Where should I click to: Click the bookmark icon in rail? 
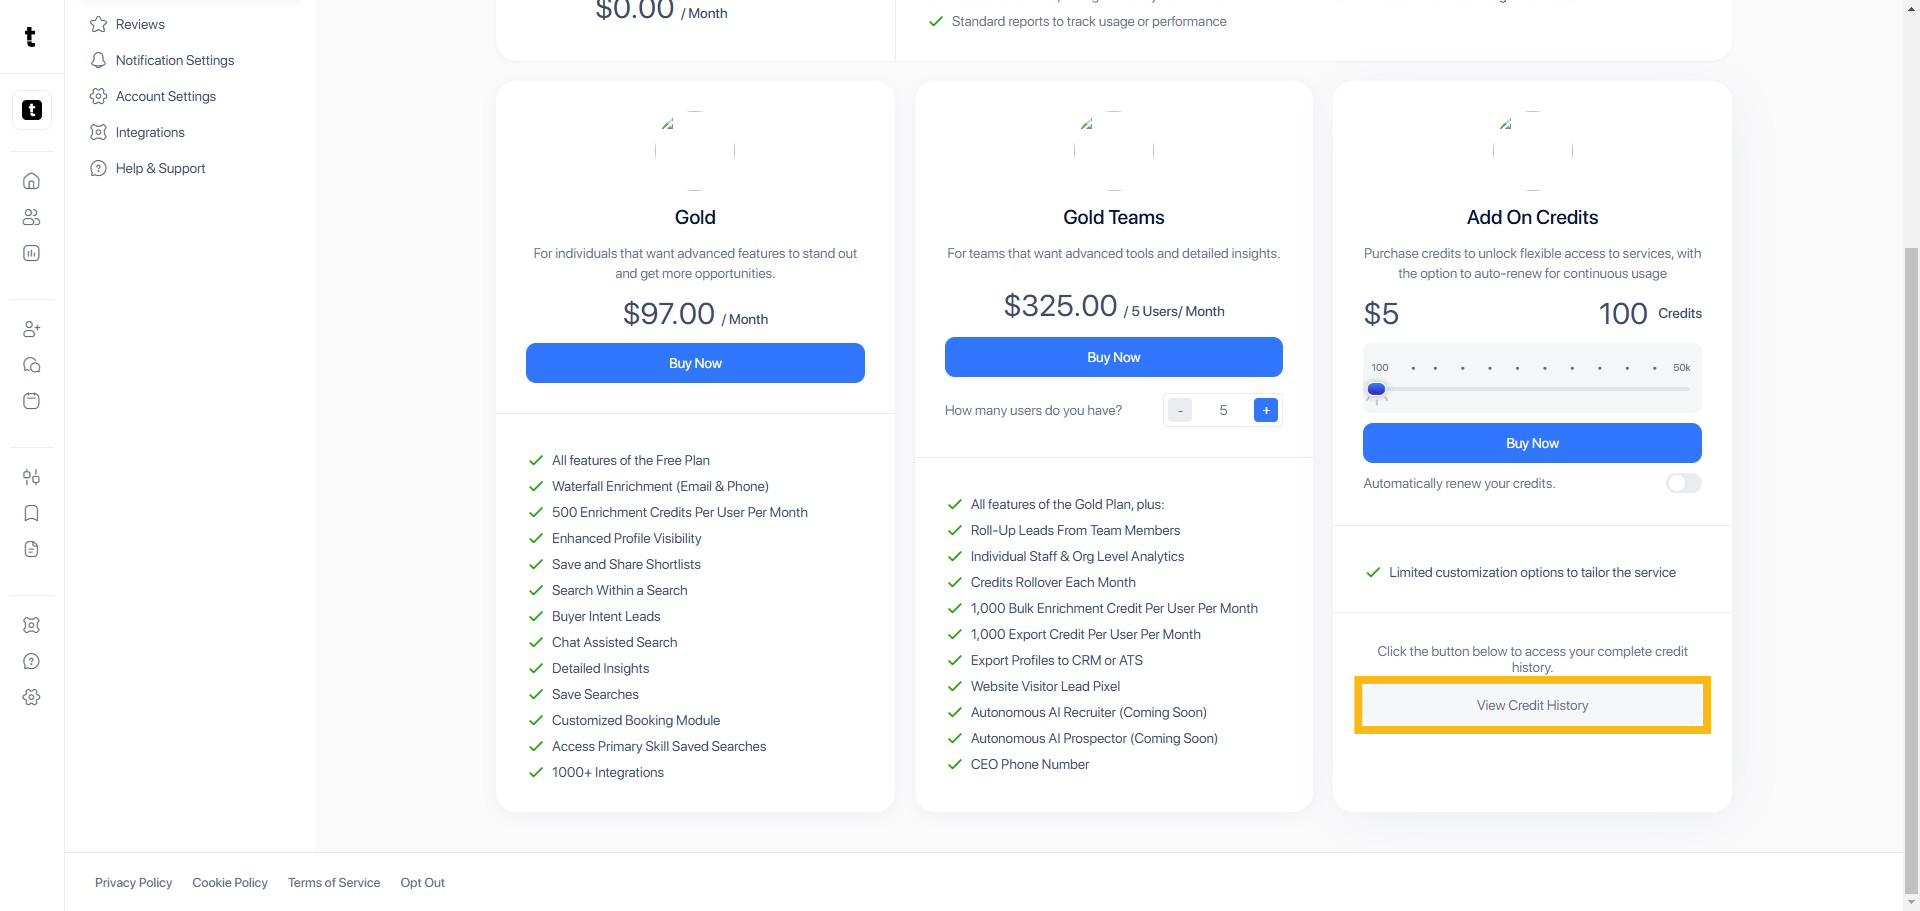[x=31, y=513]
